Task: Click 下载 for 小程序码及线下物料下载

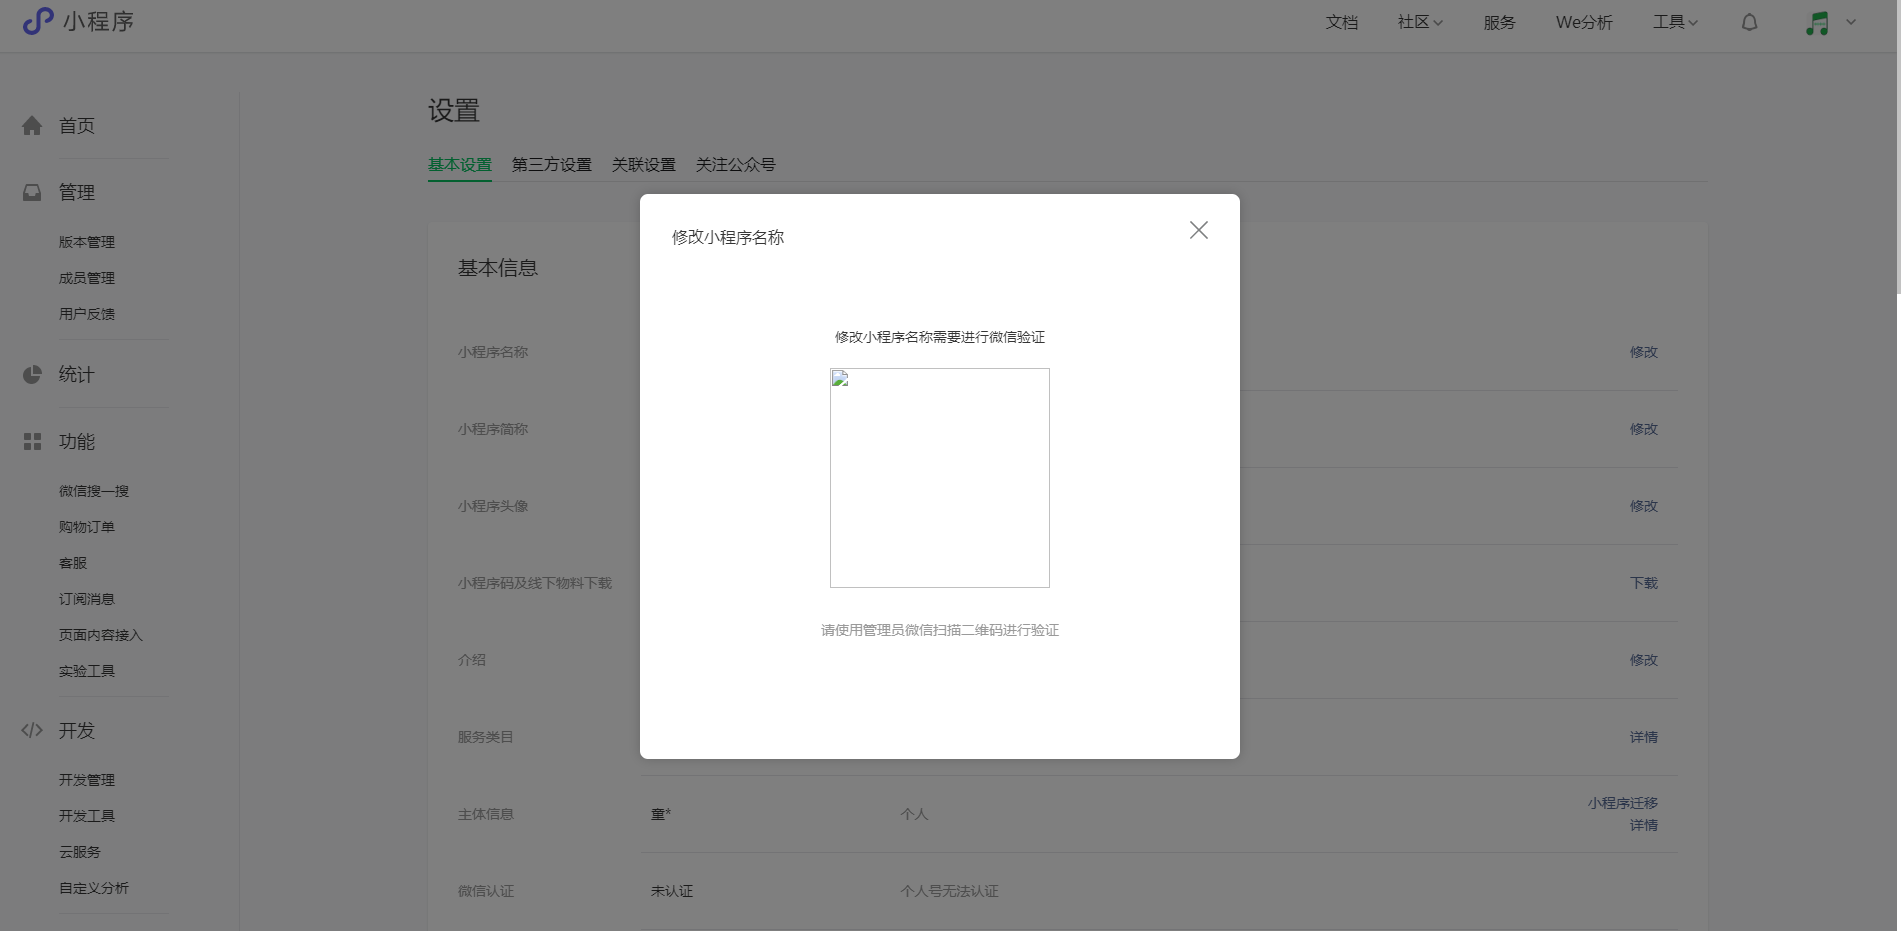Action: click(1644, 583)
